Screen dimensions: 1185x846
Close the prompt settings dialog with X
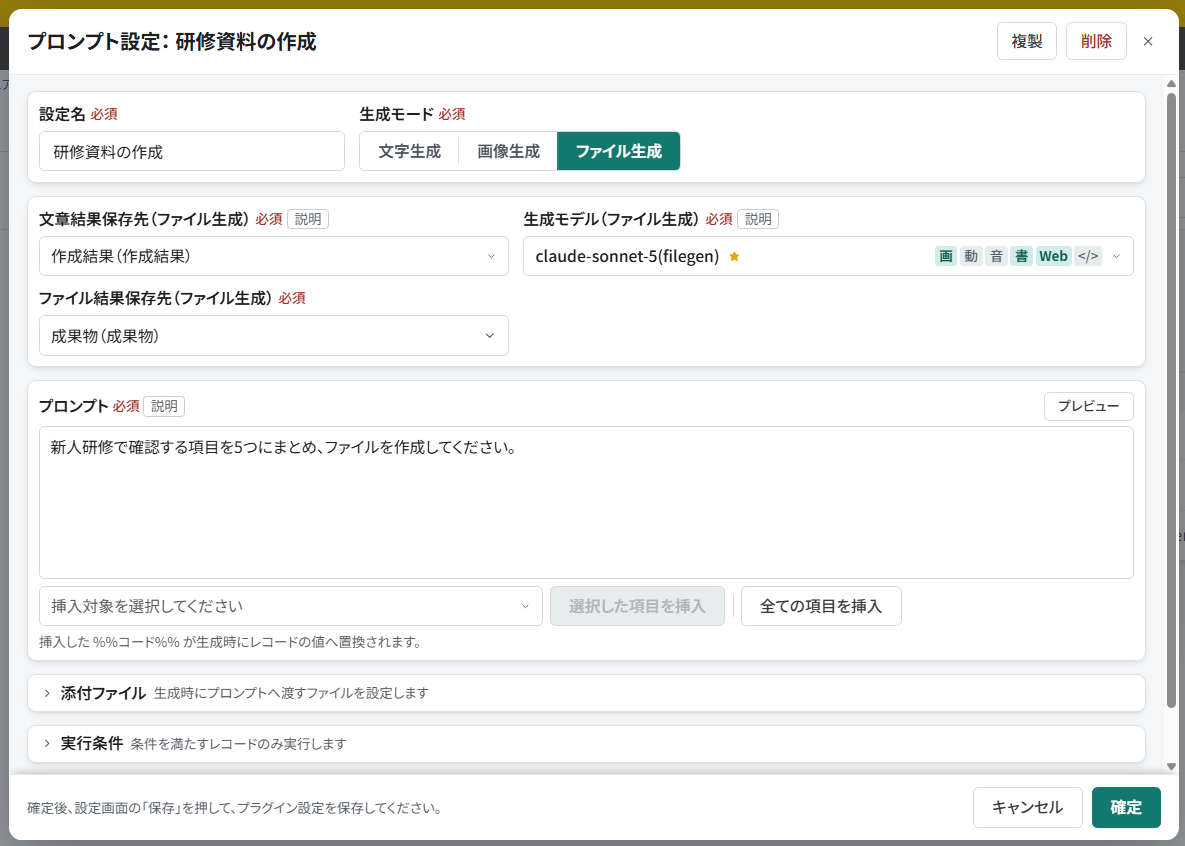1147,42
